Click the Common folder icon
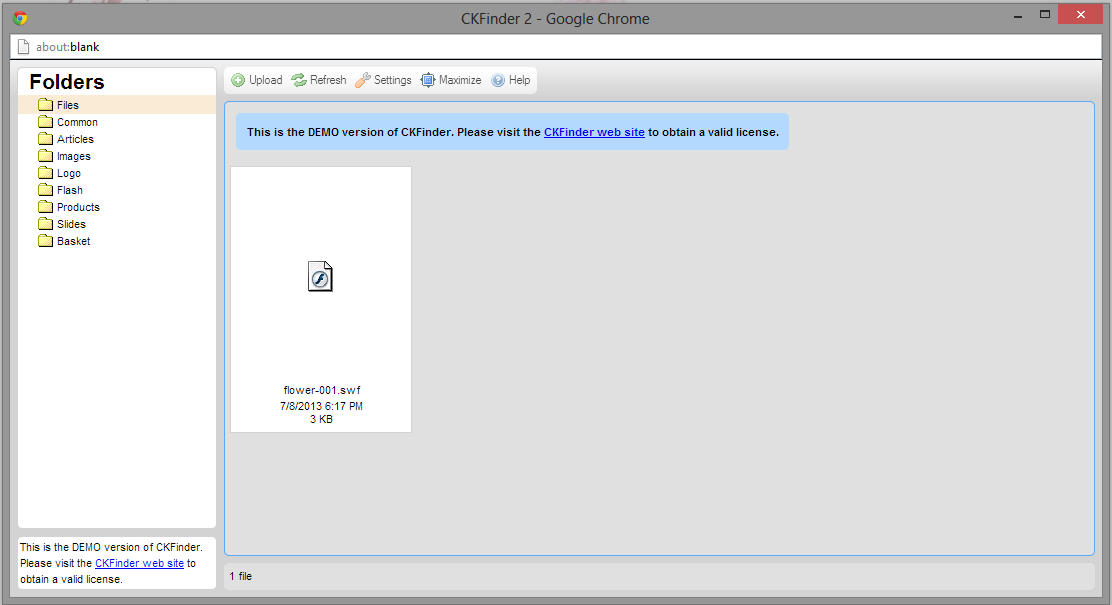This screenshot has width=1112, height=605. pyautogui.click(x=45, y=122)
